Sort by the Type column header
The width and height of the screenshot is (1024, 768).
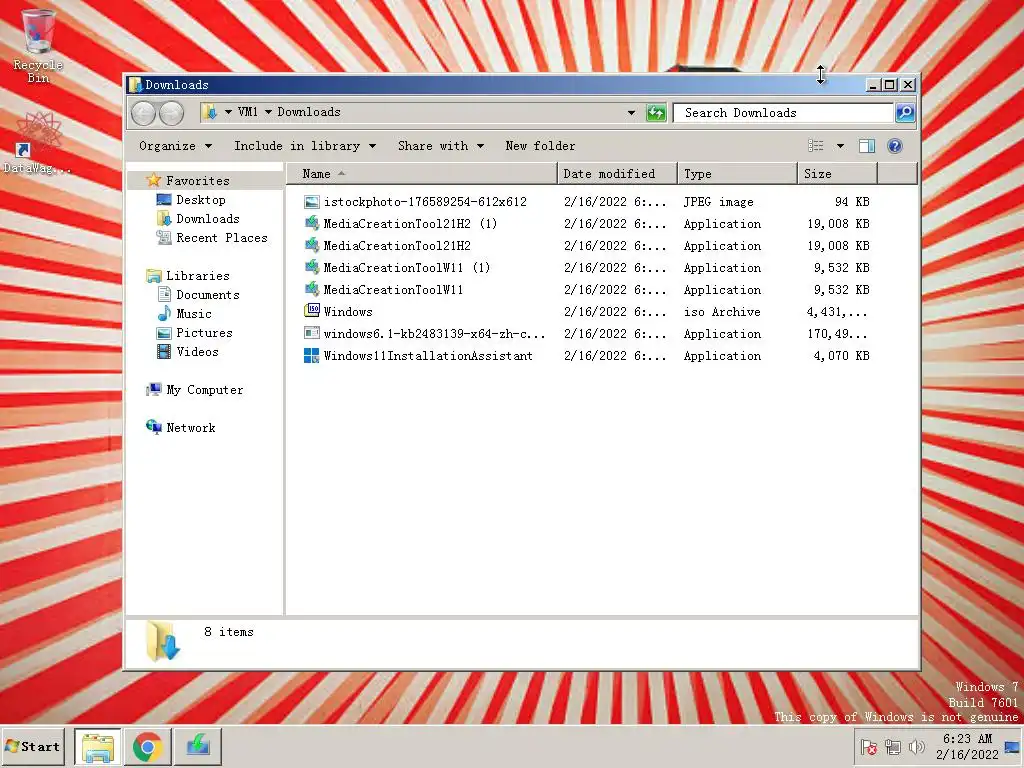(x=737, y=174)
